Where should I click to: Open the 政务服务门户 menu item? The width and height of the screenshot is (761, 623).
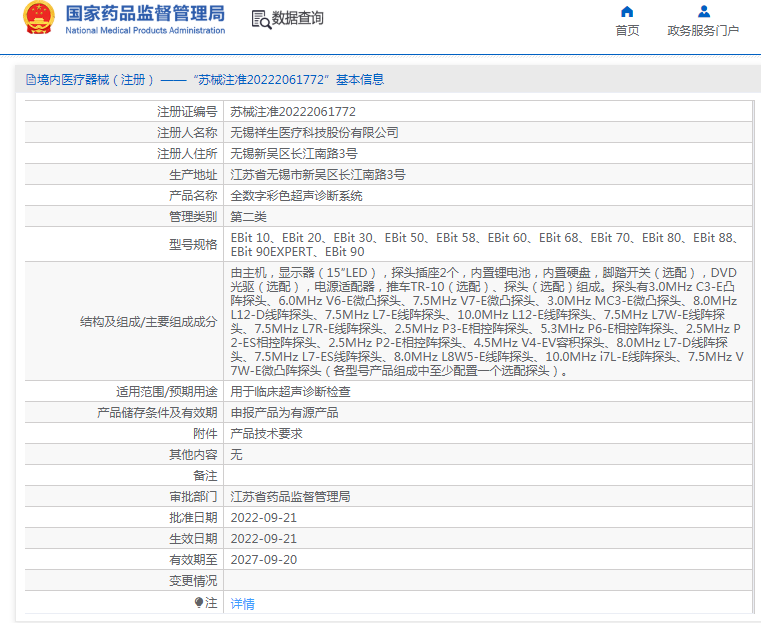(703, 30)
